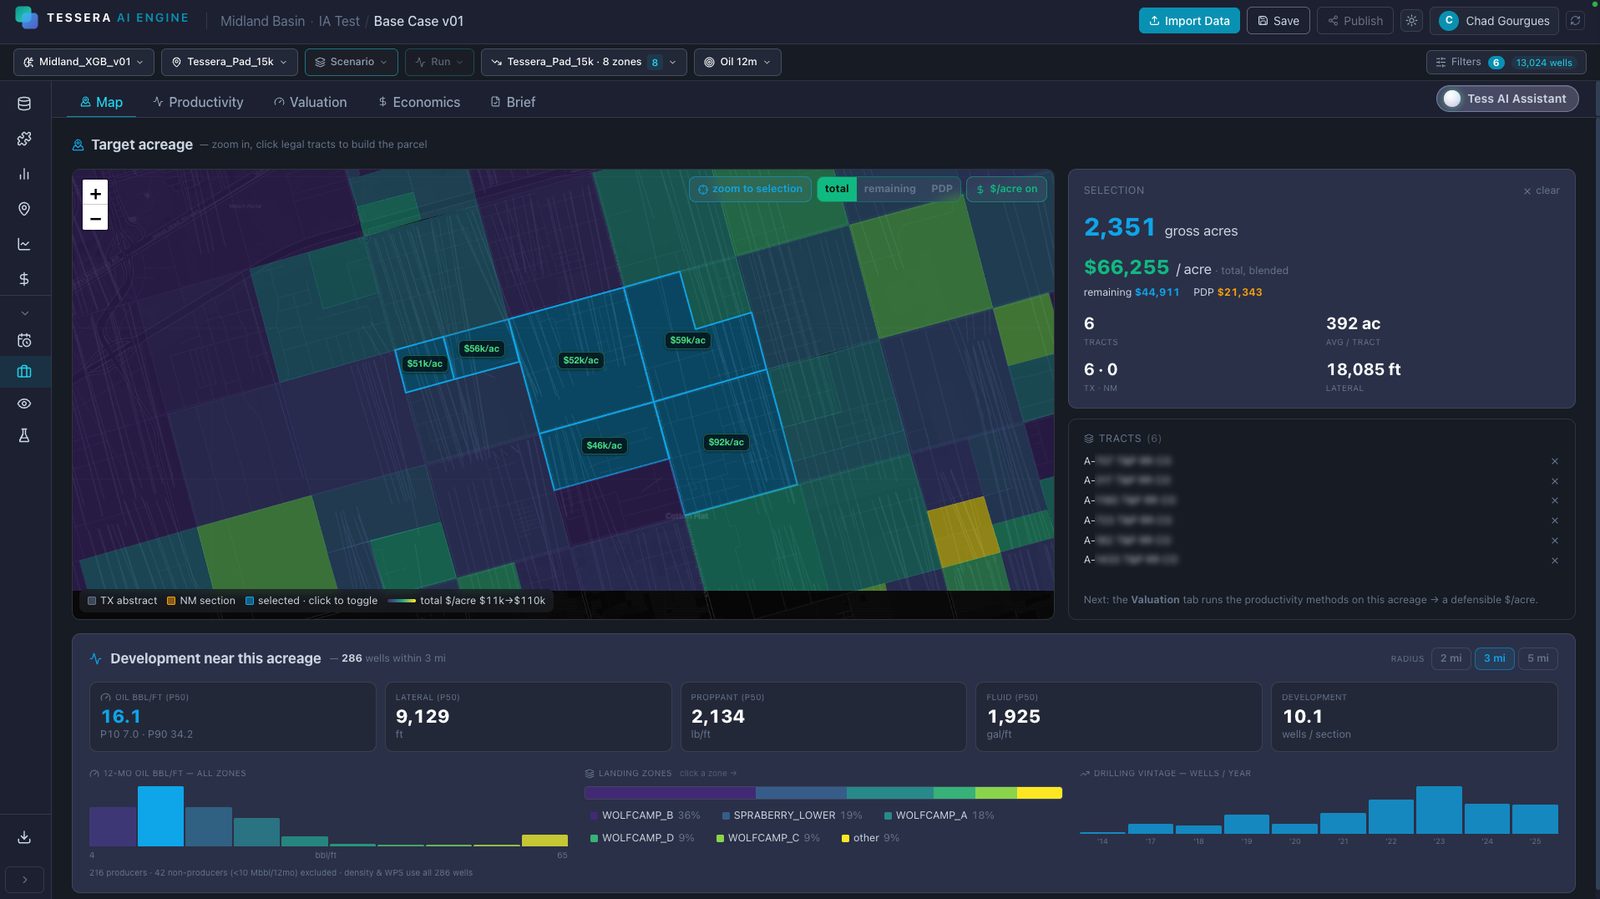Open the line chart sidebar icon
This screenshot has height=899, width=1600.
pos(24,243)
